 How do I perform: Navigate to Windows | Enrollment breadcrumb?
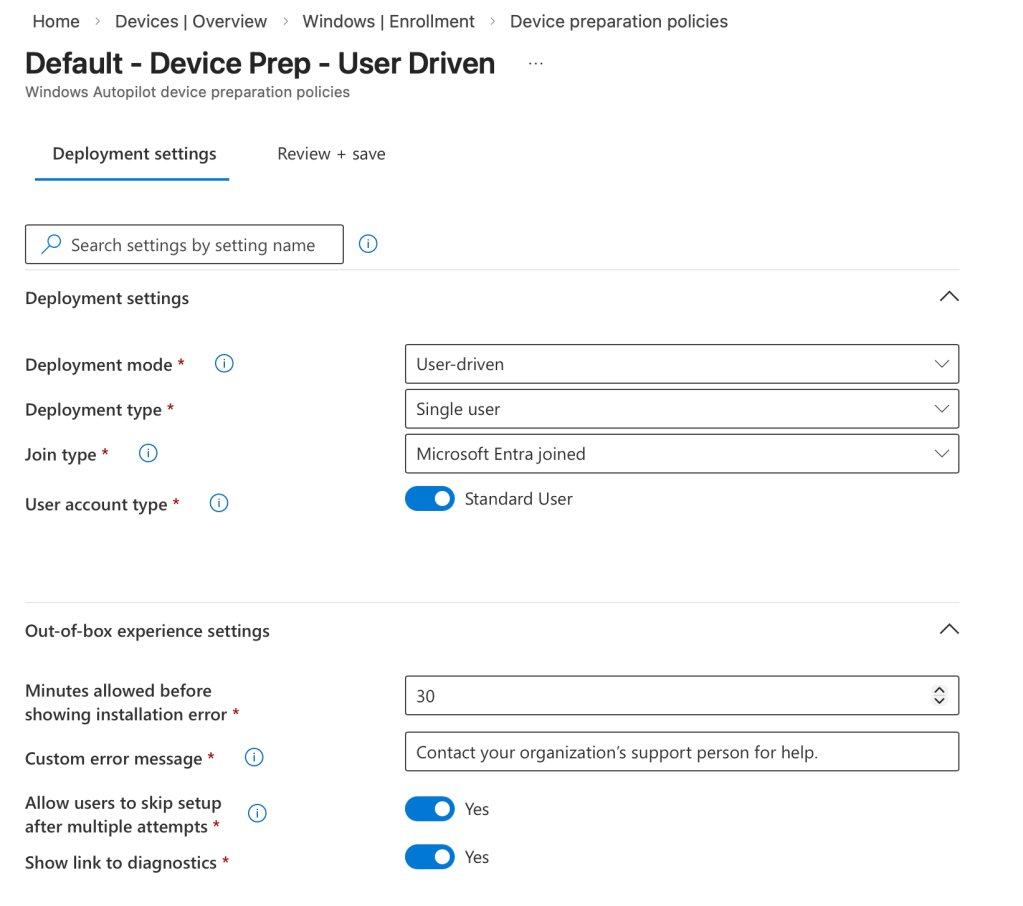[388, 21]
